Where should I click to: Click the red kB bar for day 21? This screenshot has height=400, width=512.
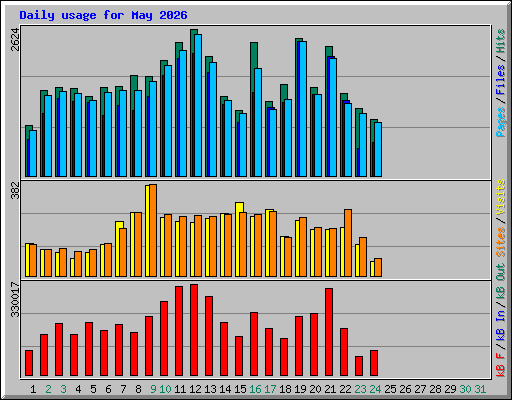(329, 332)
